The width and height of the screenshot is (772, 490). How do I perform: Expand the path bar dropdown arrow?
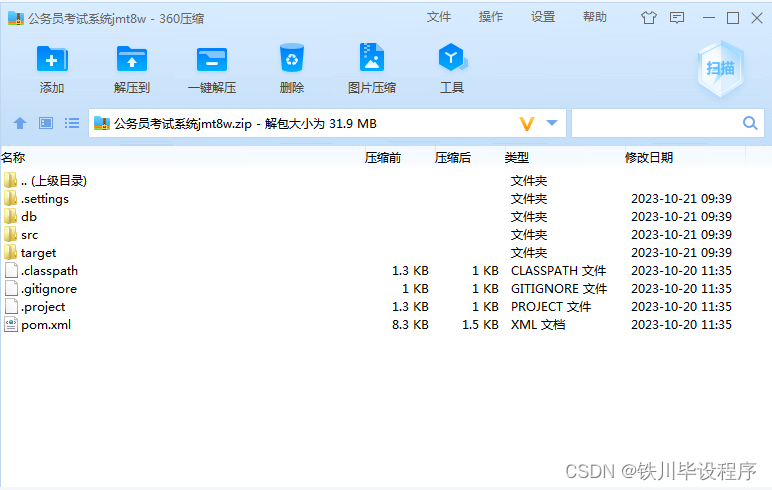[552, 123]
